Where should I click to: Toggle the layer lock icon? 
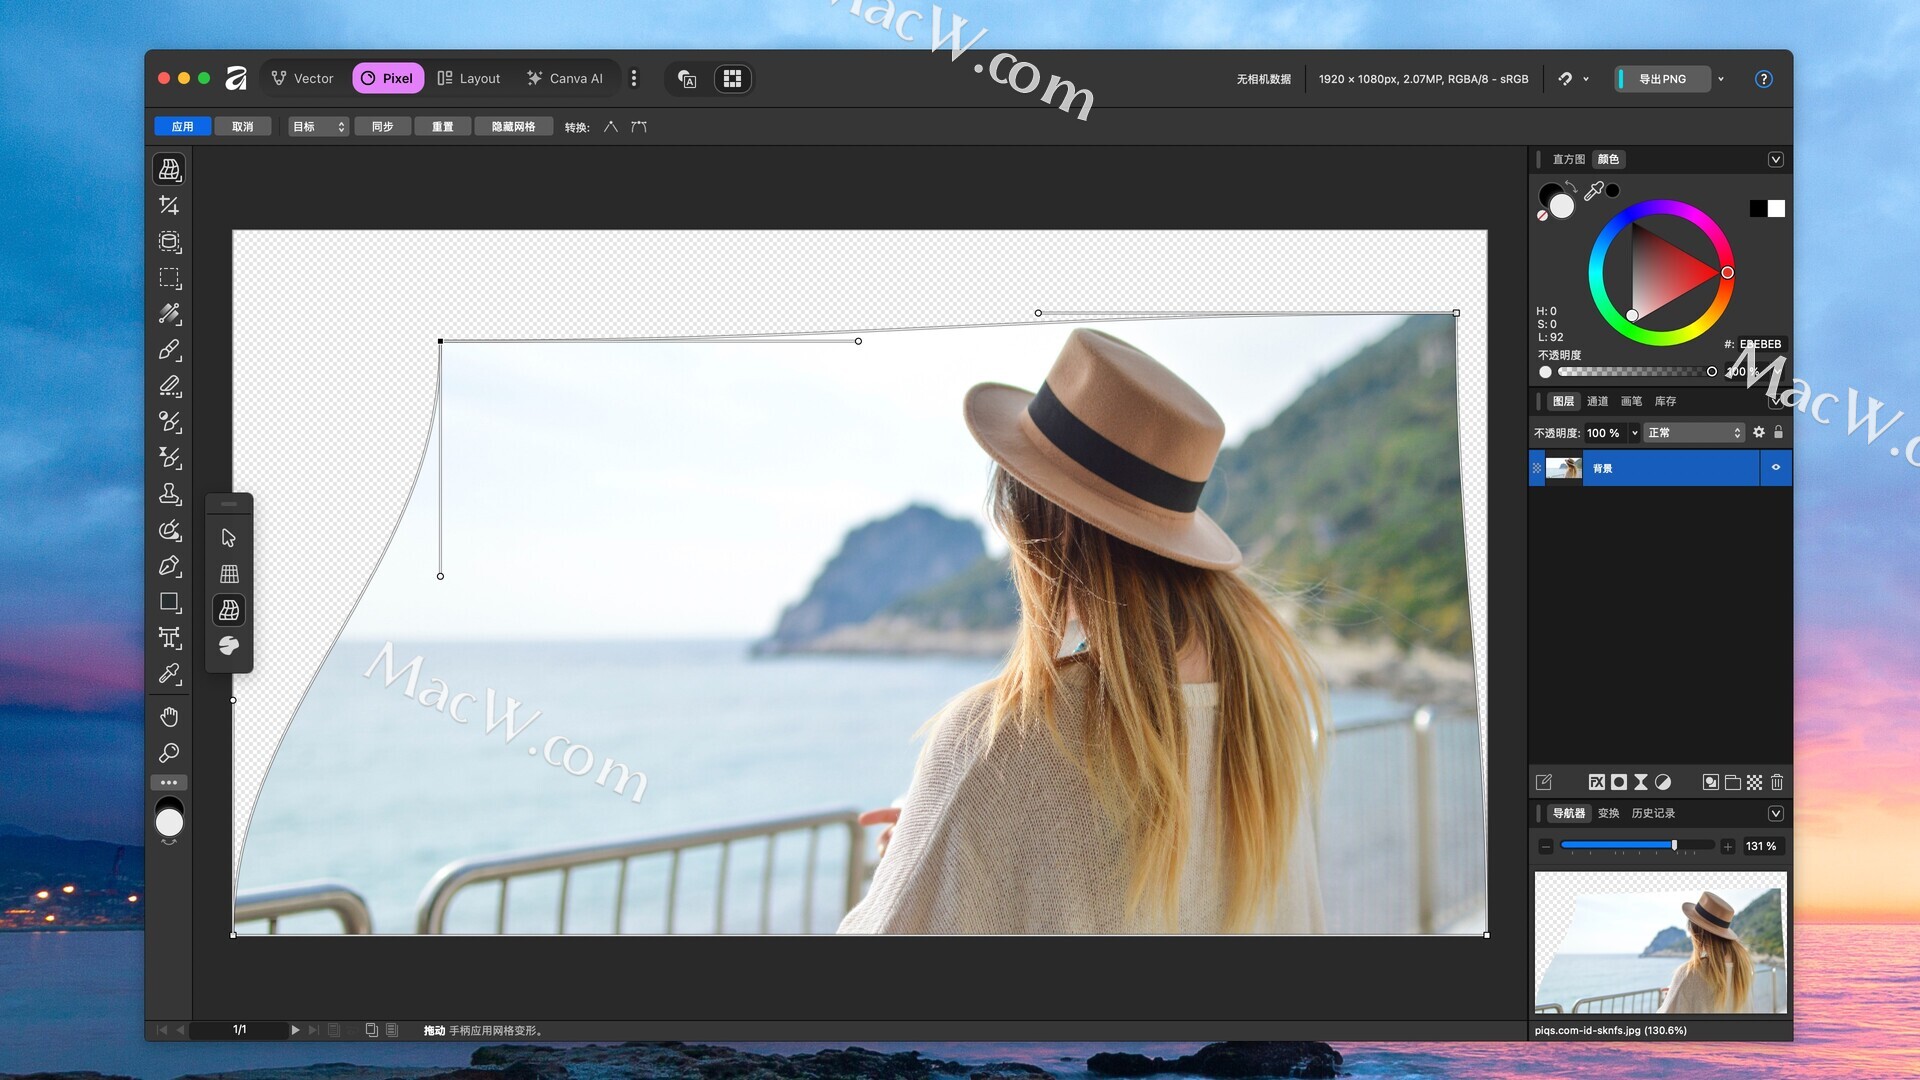[1778, 432]
